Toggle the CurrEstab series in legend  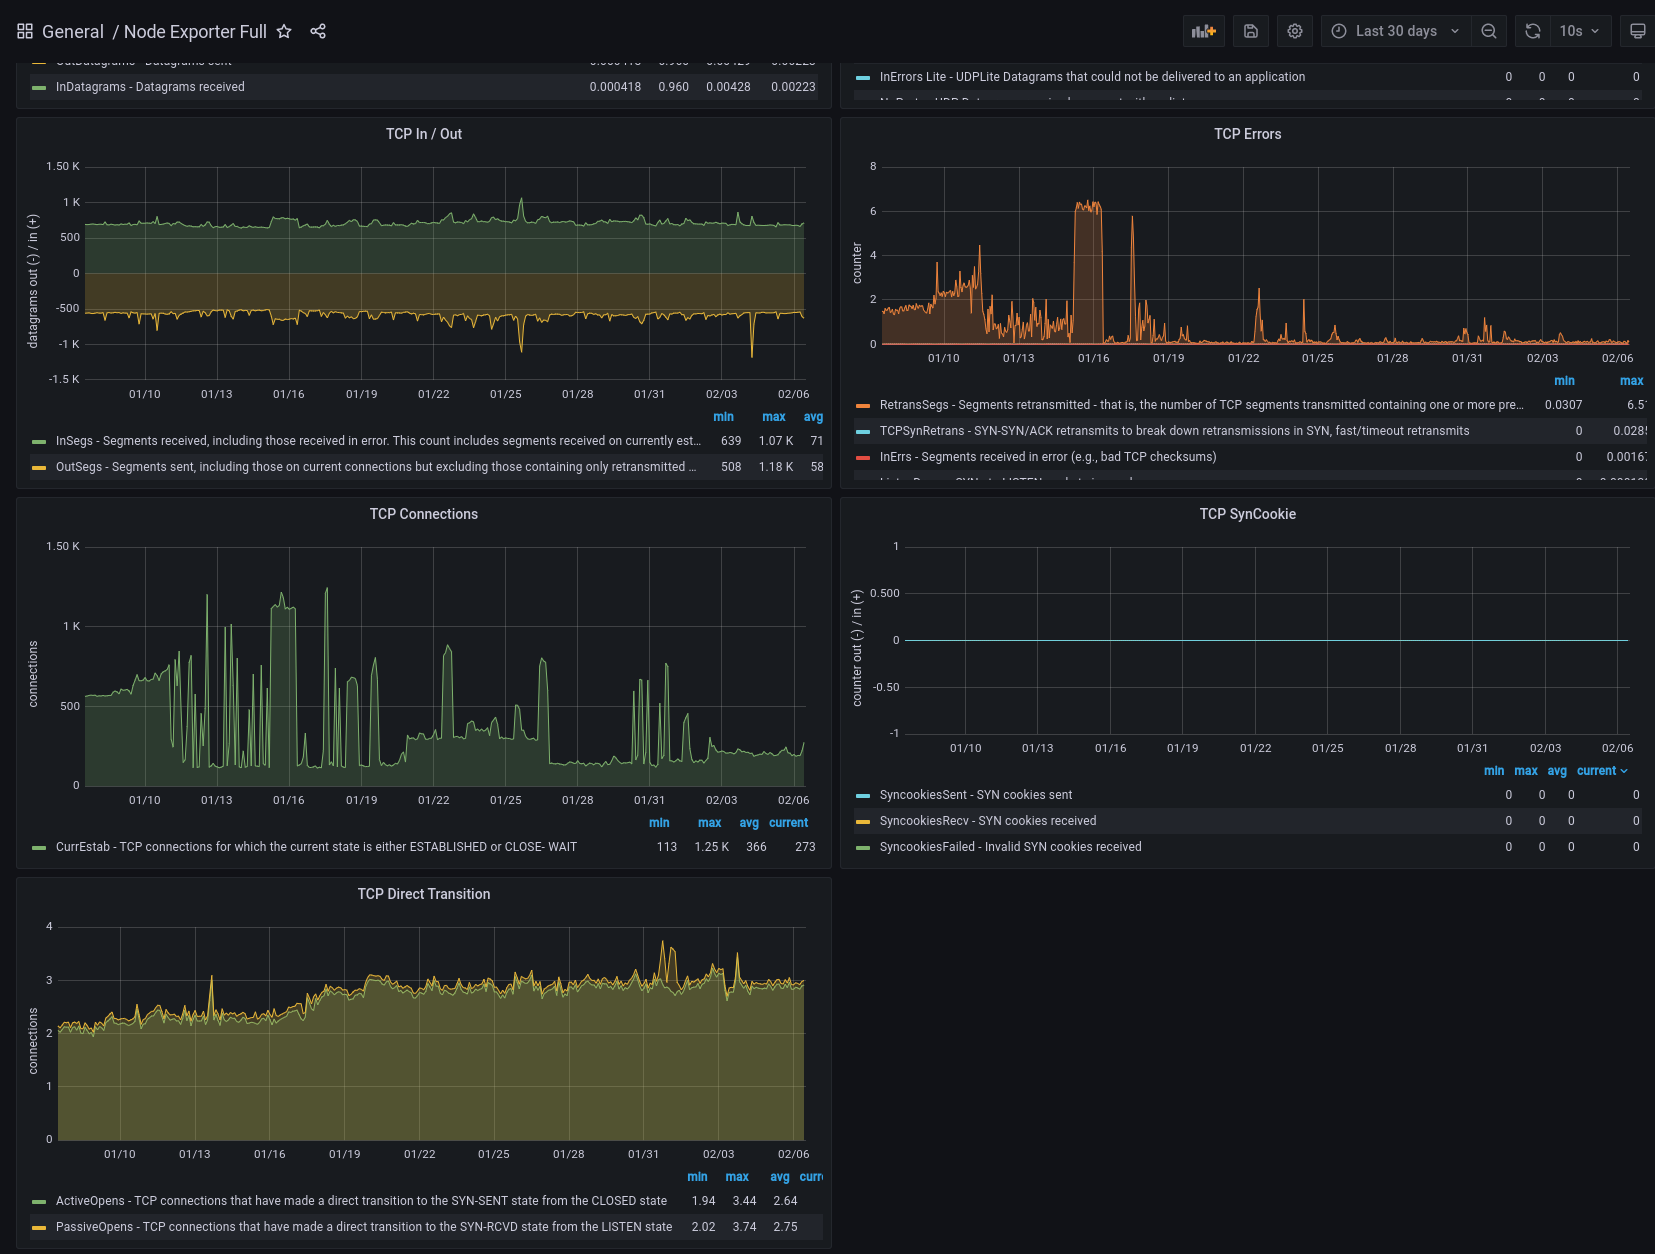pos(316,847)
